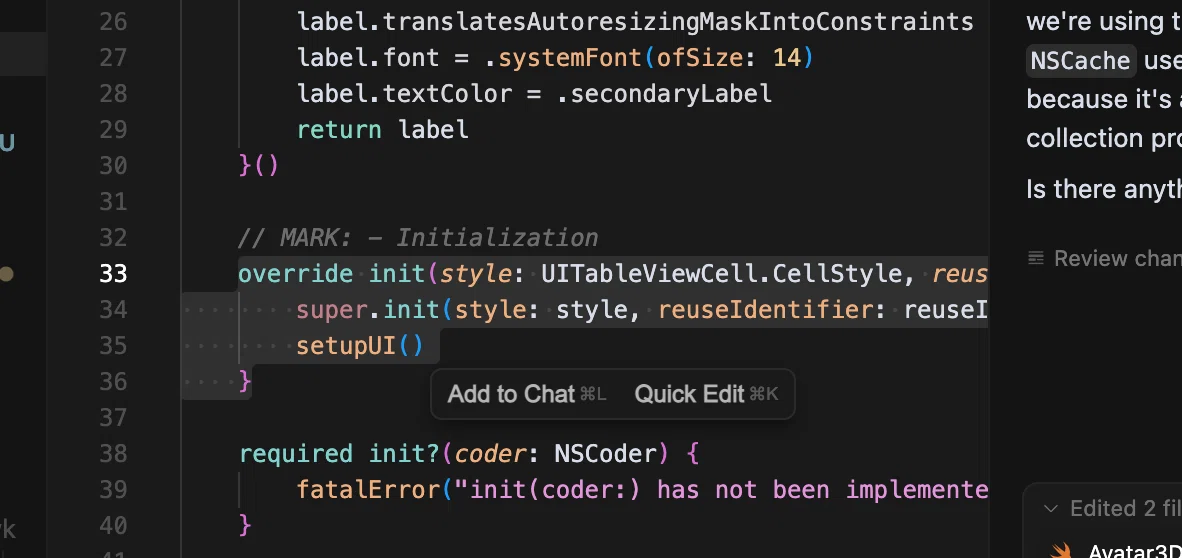Click line number 26 in the gutter
The image size is (1182, 558).
tap(113, 22)
